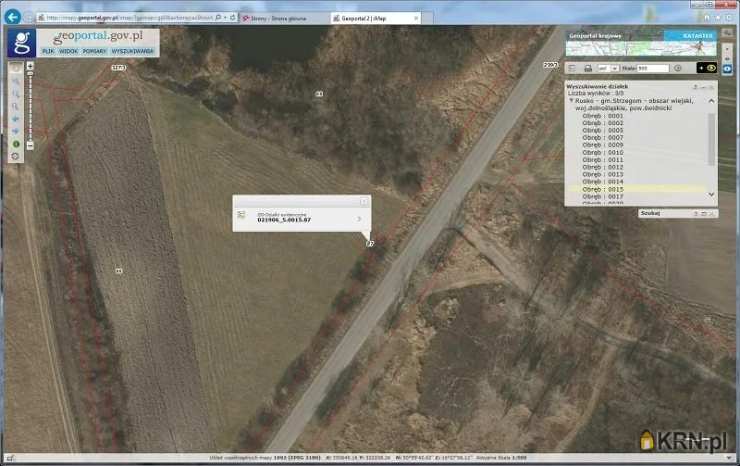Click the geoportal 'g' logo icon
This screenshot has height=466, width=740.
pos(21,43)
